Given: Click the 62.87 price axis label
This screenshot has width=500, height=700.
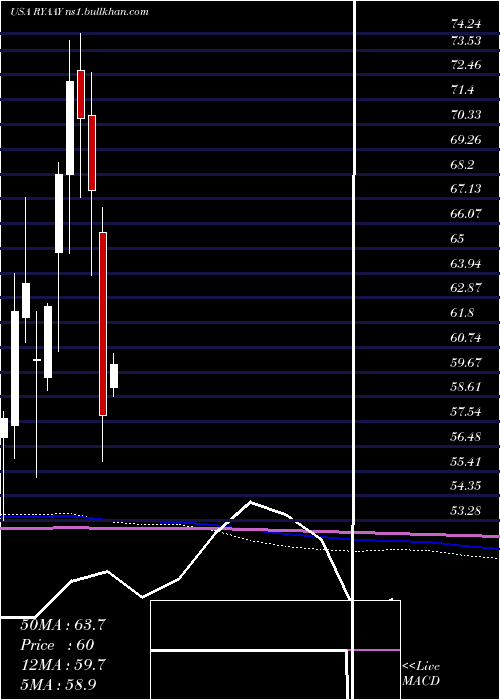Looking at the screenshot, I should [467, 288].
